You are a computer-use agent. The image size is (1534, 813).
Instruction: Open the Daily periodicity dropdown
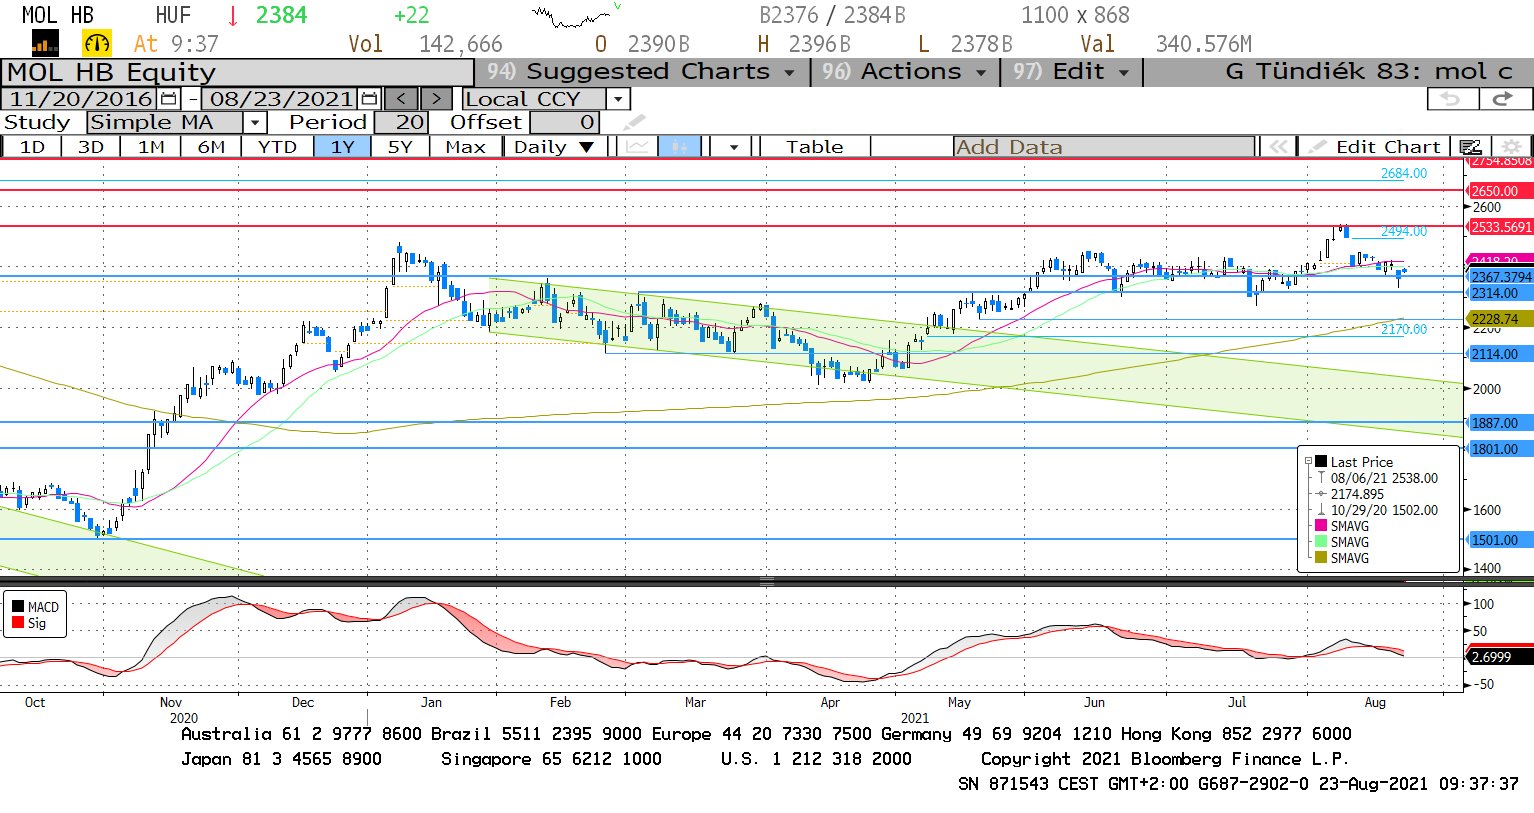[x=553, y=147]
